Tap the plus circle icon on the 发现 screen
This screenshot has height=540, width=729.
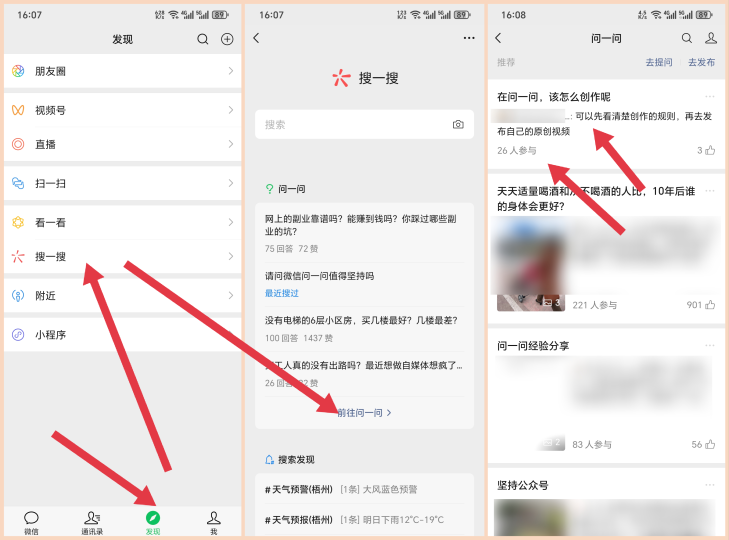click(227, 39)
